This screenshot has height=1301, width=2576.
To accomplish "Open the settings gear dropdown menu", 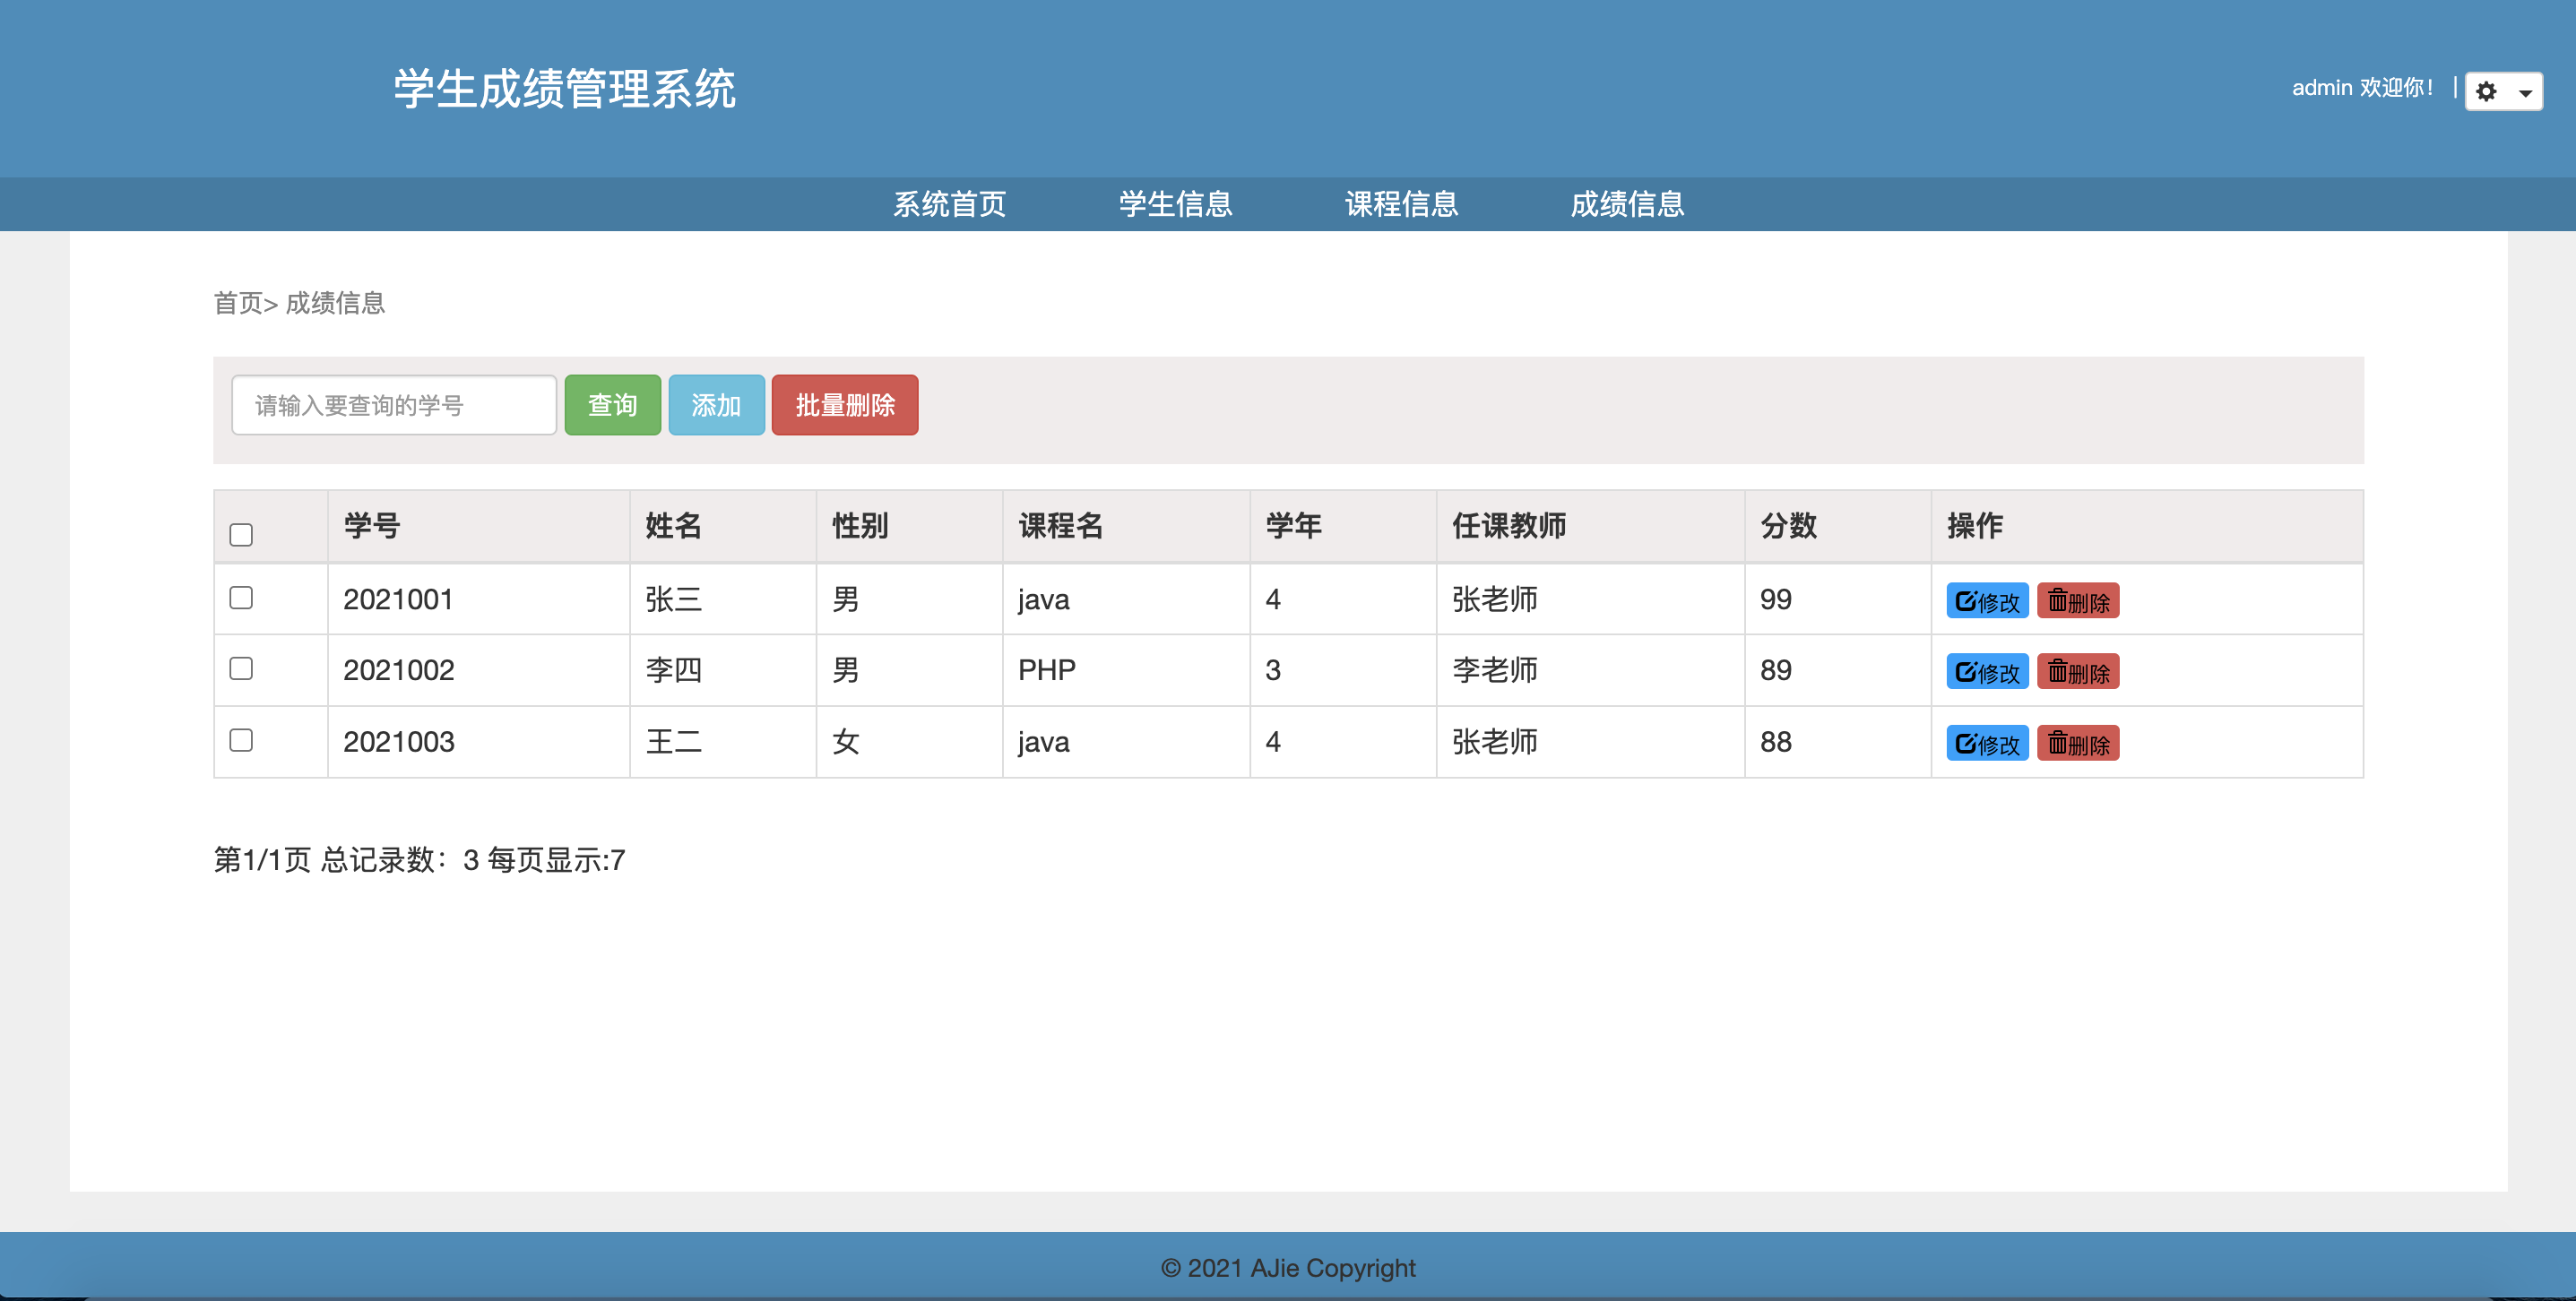I will [x=2503, y=91].
